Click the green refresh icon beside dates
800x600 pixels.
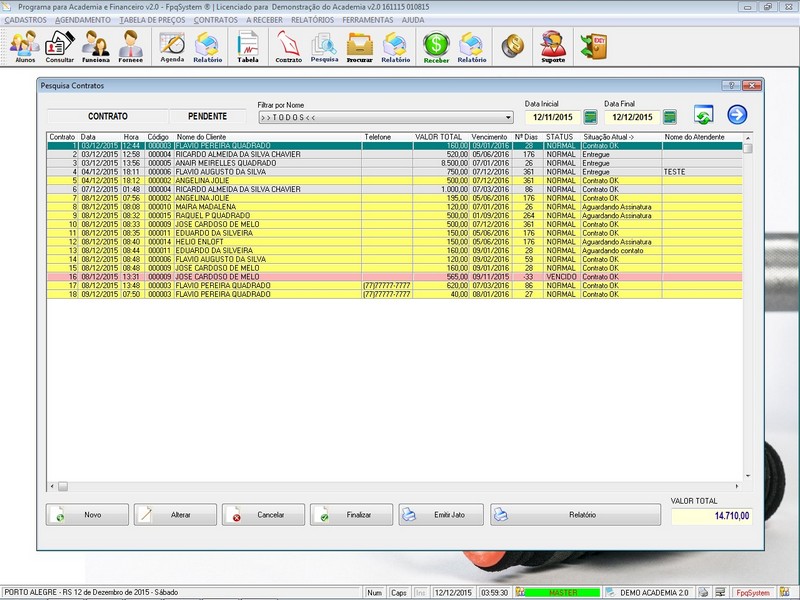[703, 116]
